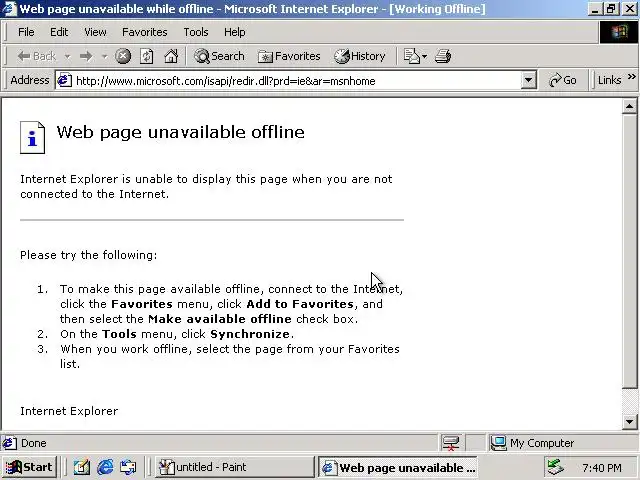Open the Search pane button

(219, 56)
